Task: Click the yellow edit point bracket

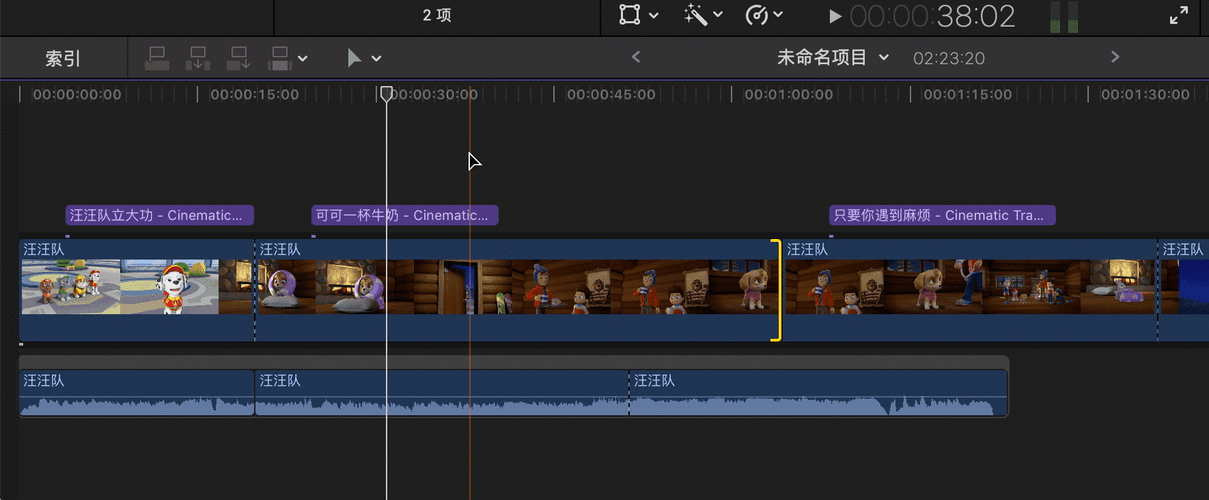Action: pyautogui.click(x=776, y=290)
